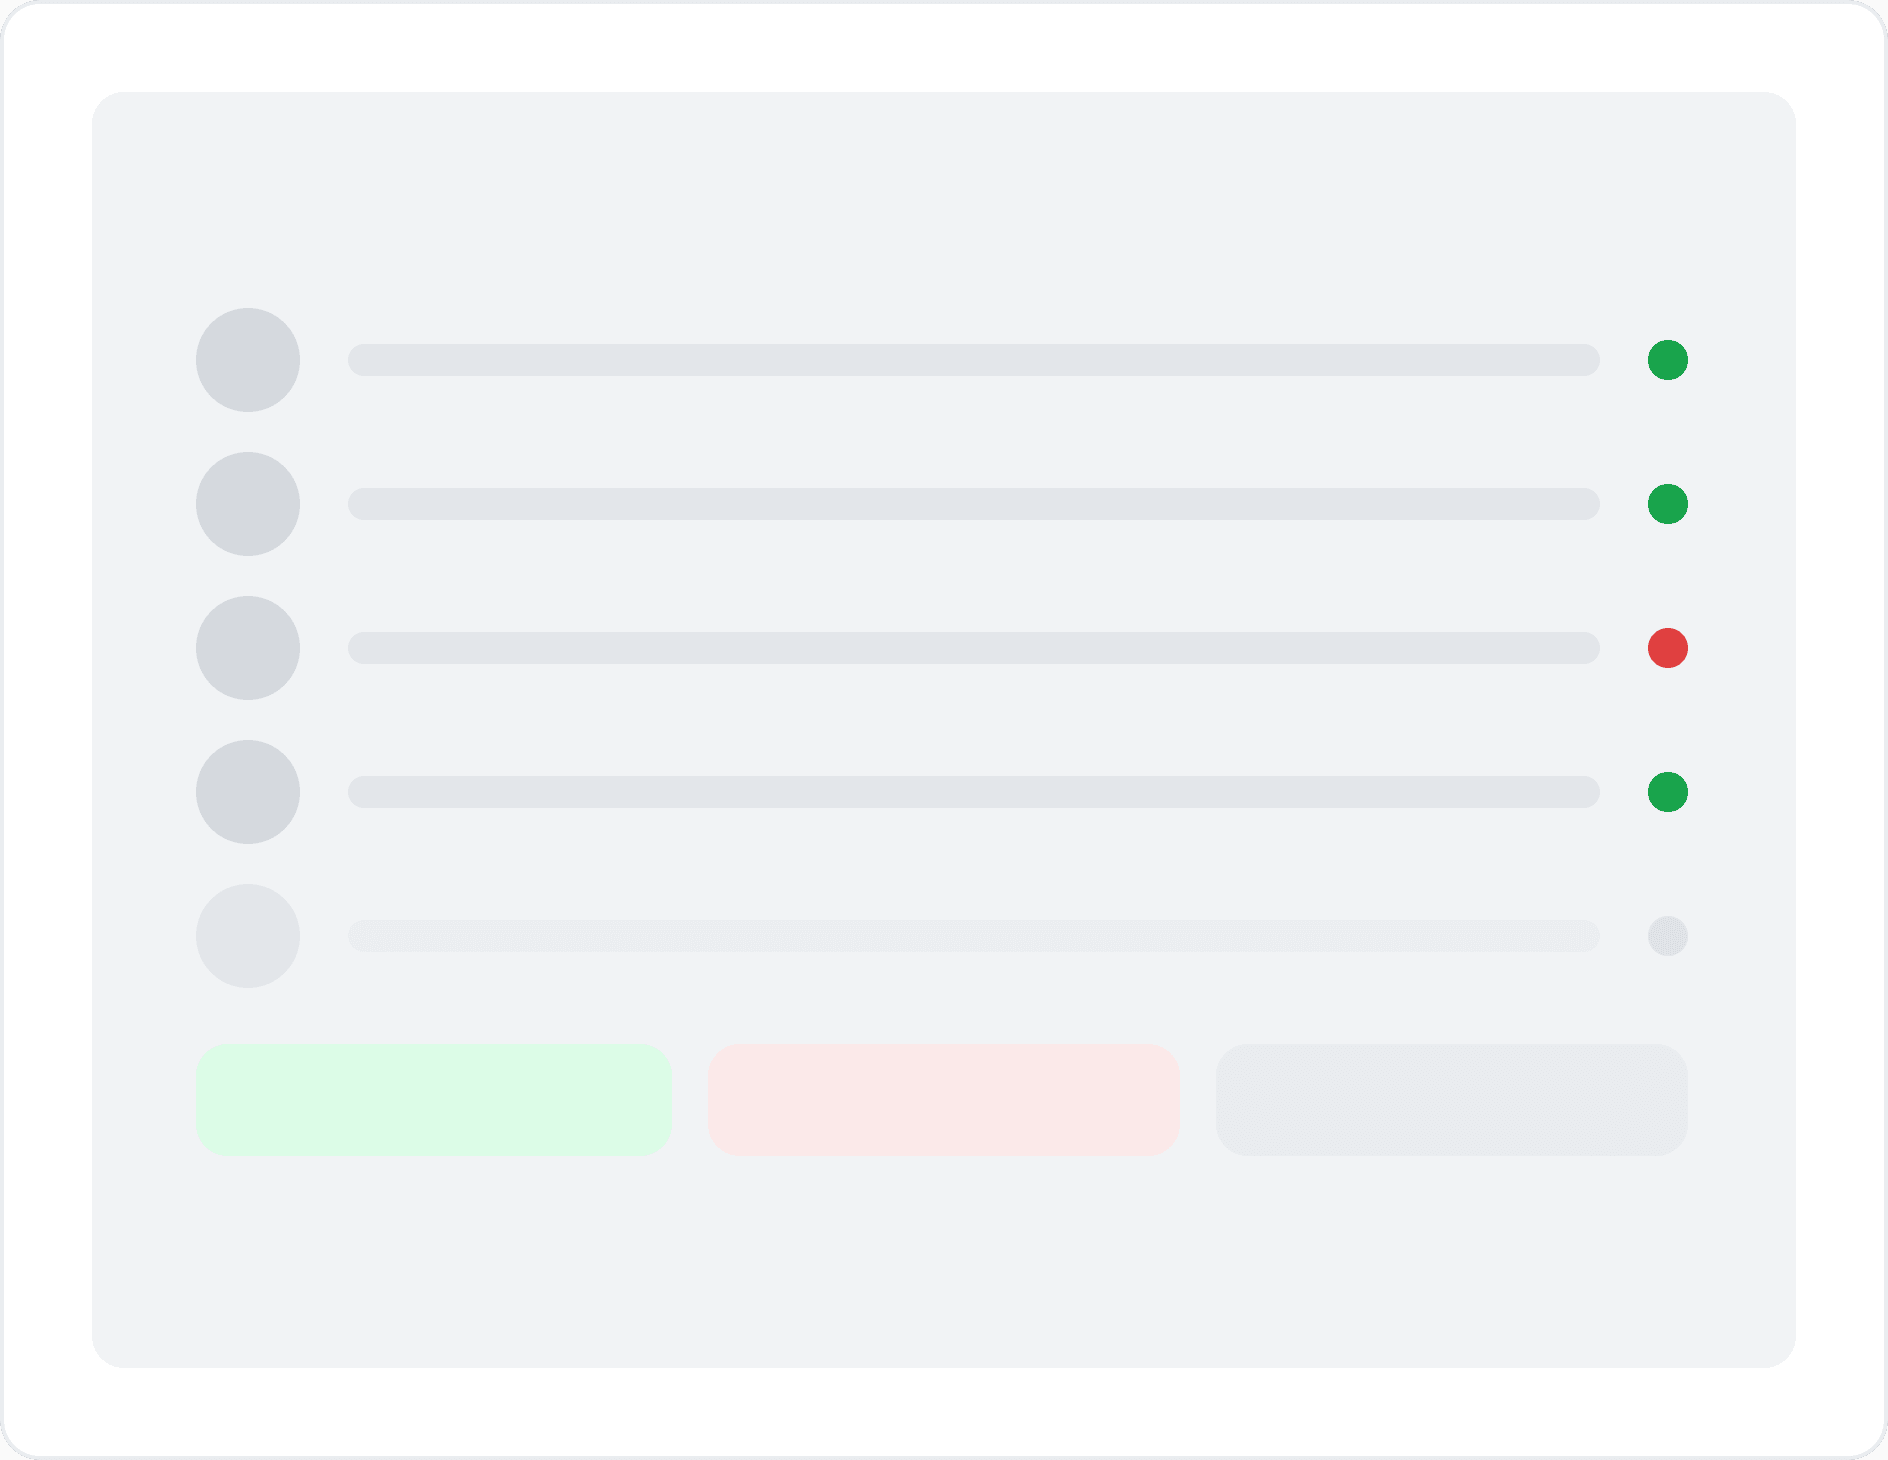This screenshot has height=1460, width=1888.
Task: Click empty footer area below the buttons
Action: (x=944, y=1262)
